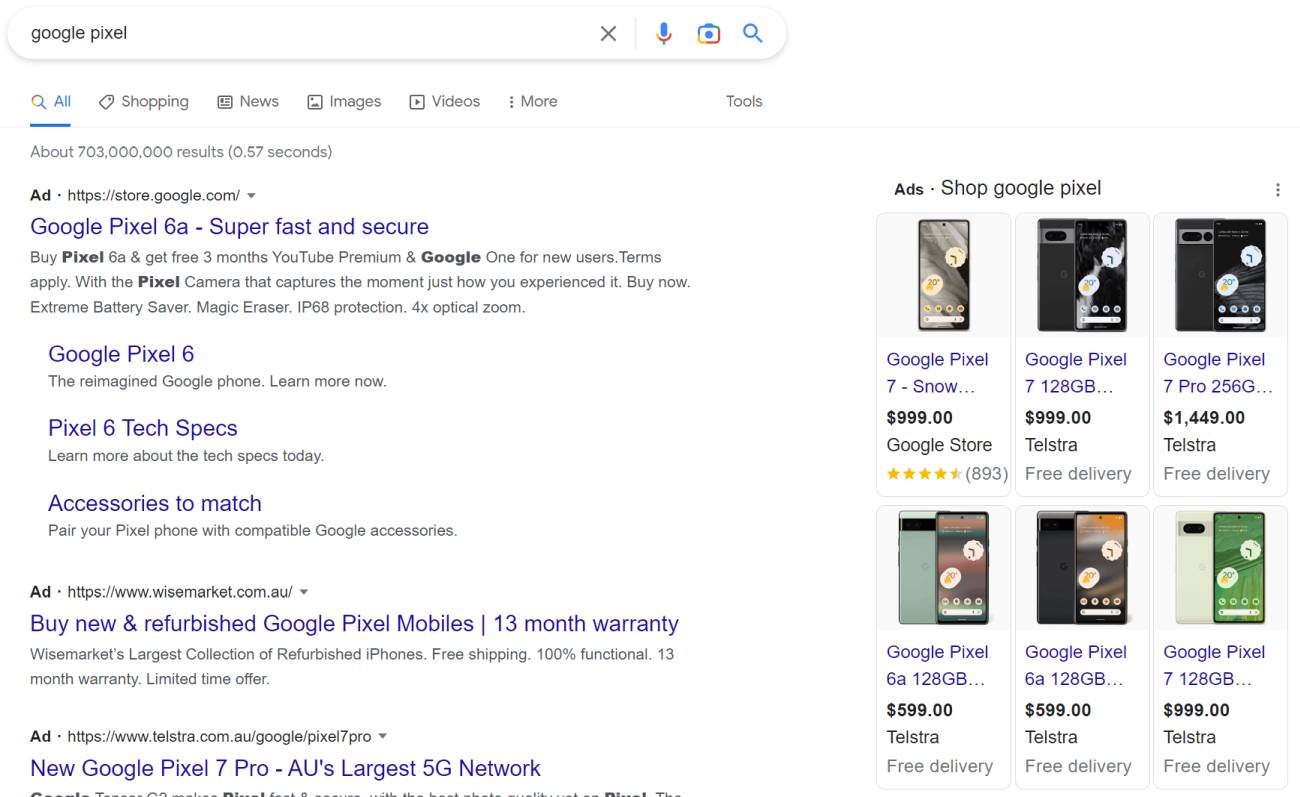The height and width of the screenshot is (797, 1300).
Task: Open the Pixel 6 Tech Specs link
Action: [x=143, y=428]
